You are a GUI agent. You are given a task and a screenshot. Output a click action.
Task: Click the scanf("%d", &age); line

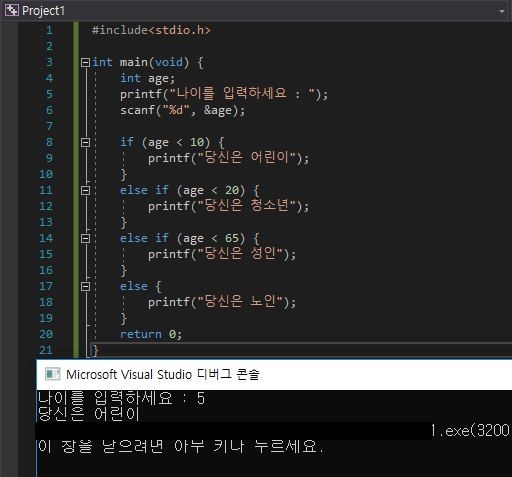(182, 110)
